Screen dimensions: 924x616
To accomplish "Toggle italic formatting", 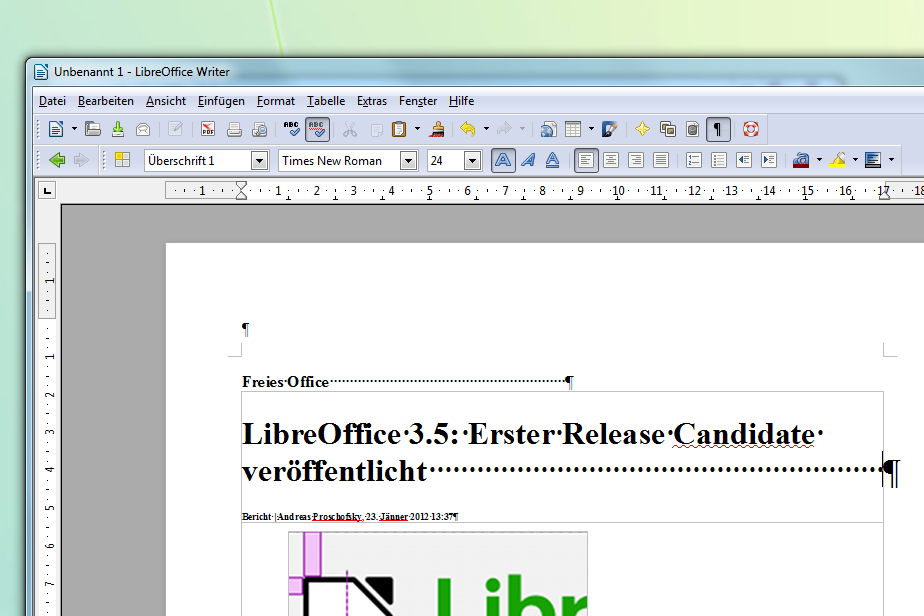I will point(529,160).
